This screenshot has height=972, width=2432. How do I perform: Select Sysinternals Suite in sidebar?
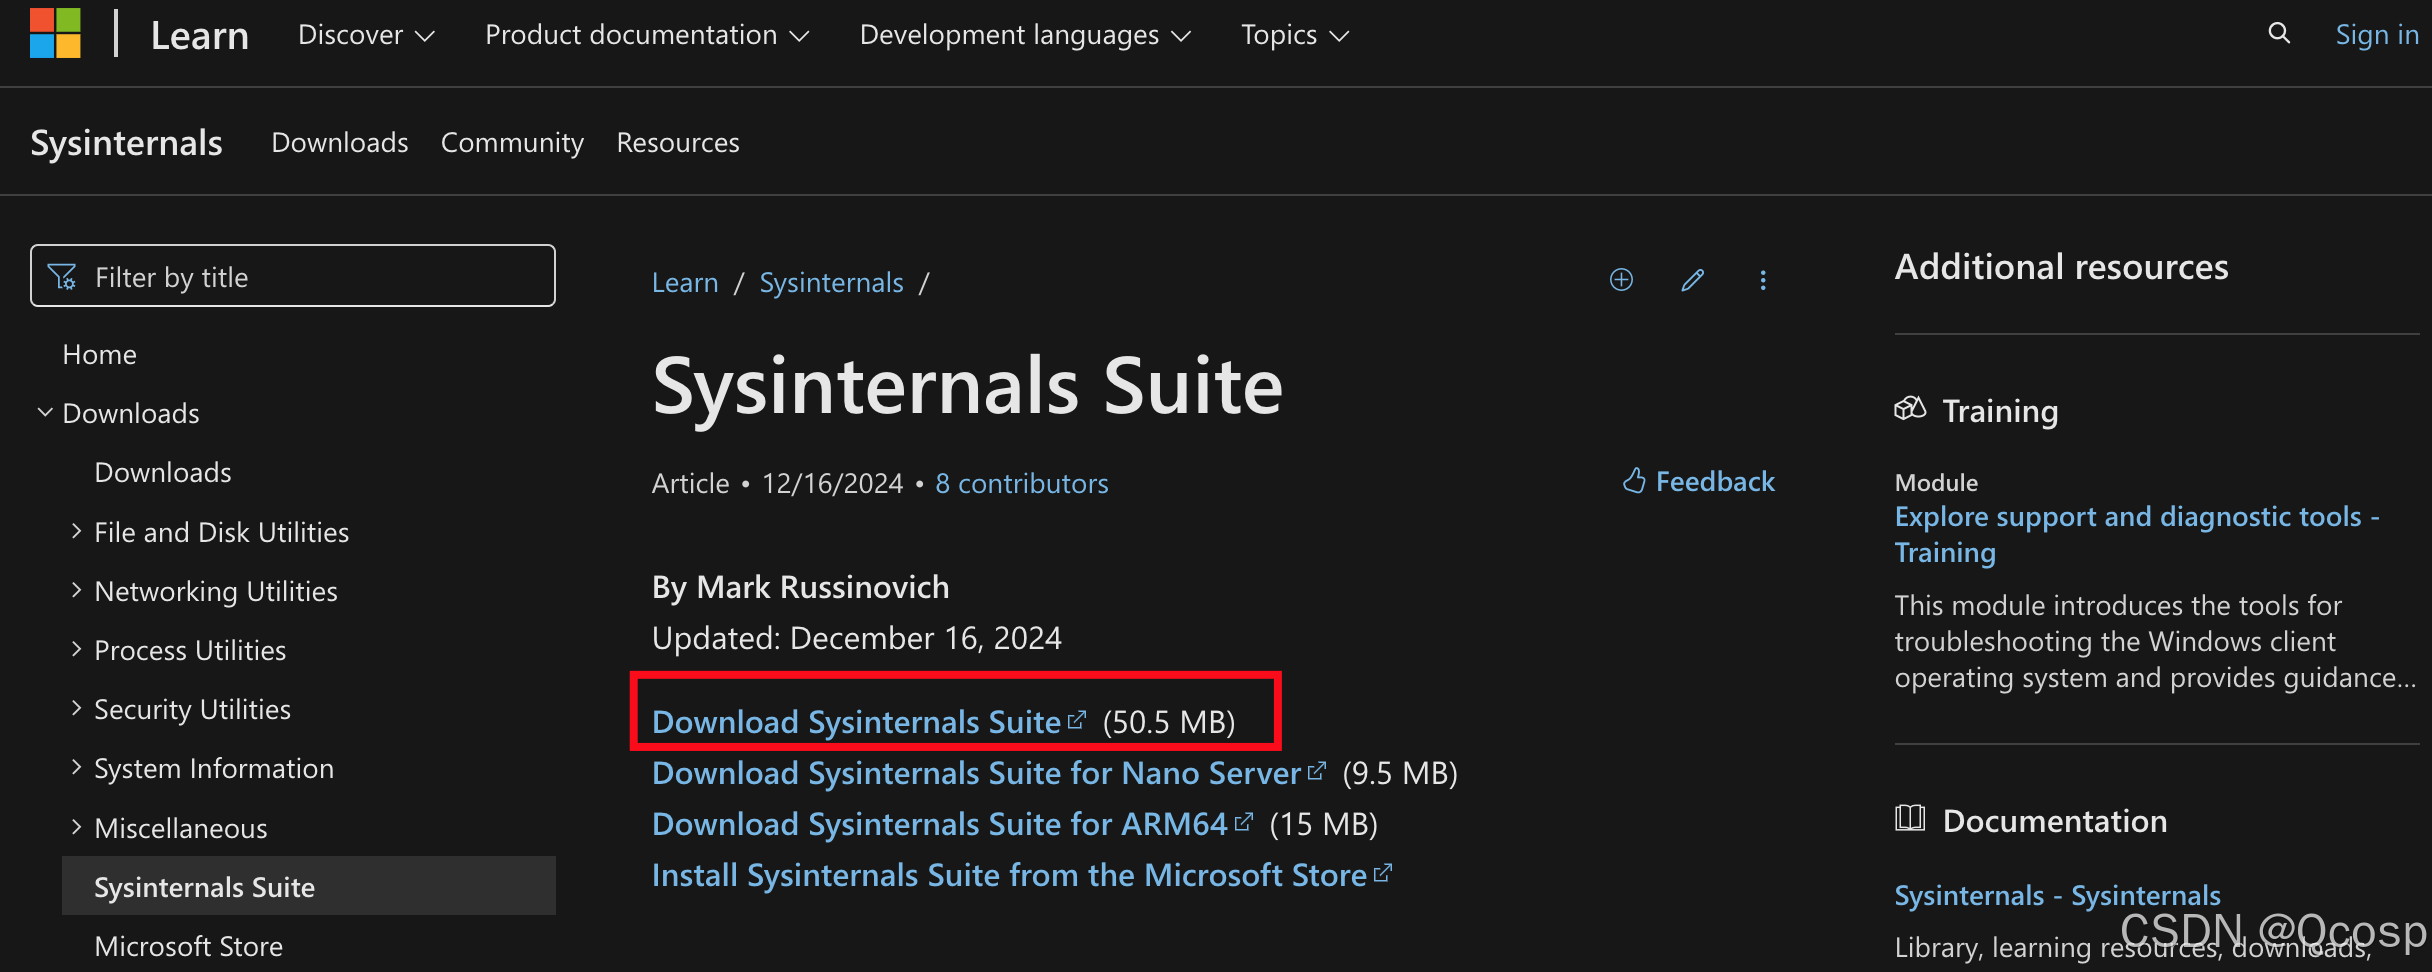click(x=308, y=886)
